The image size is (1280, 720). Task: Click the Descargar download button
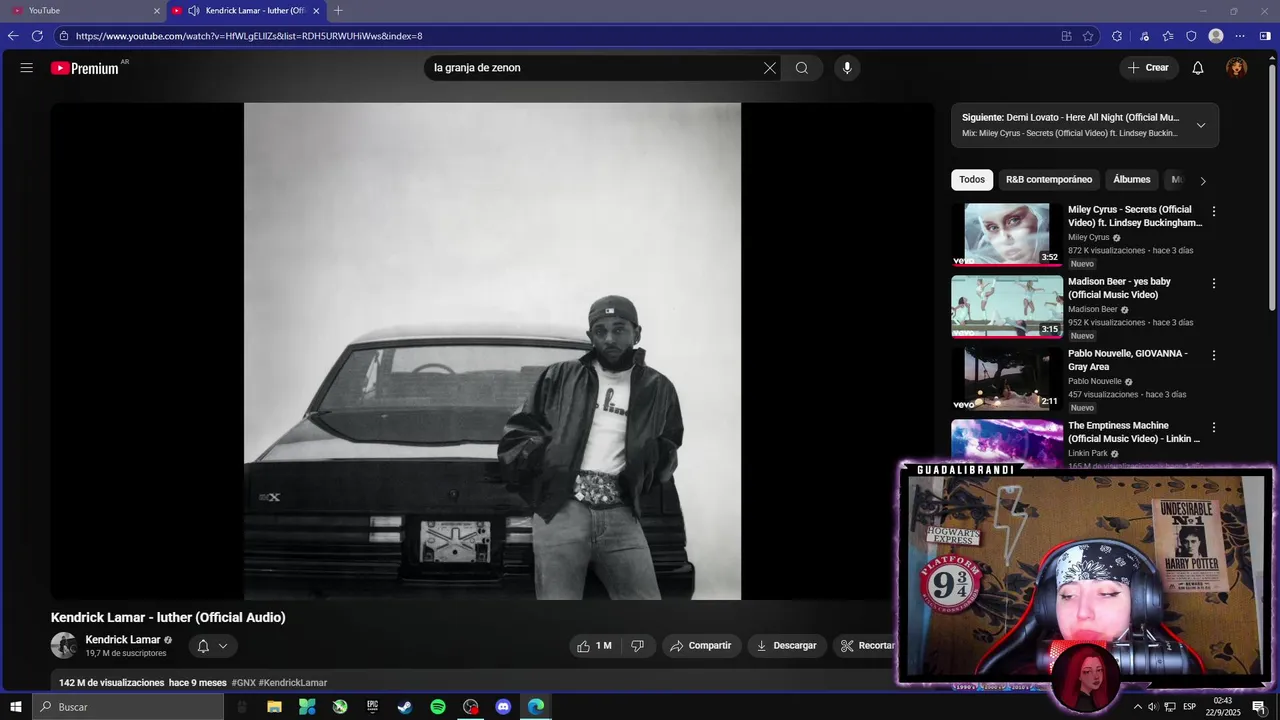coord(786,646)
